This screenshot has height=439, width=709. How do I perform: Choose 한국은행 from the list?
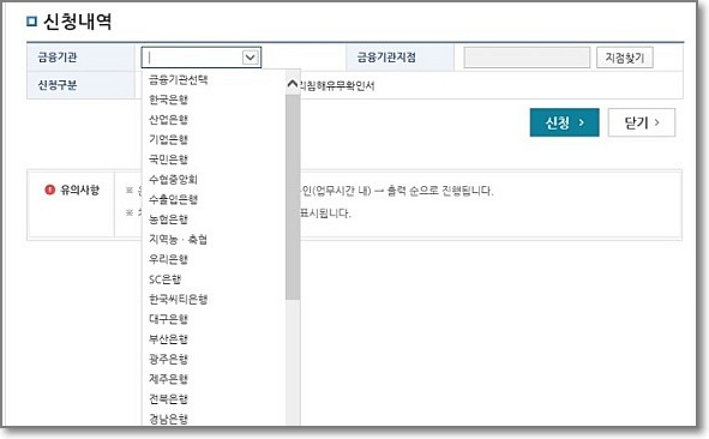coord(168,99)
